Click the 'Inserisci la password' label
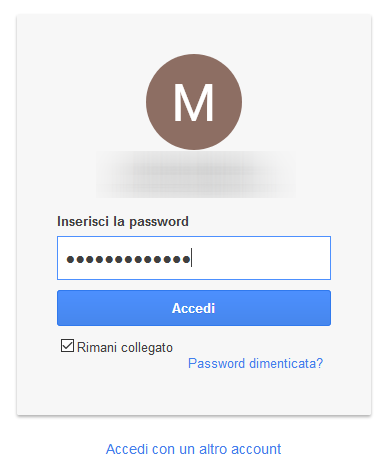388x468 pixels. pyautogui.click(x=123, y=221)
